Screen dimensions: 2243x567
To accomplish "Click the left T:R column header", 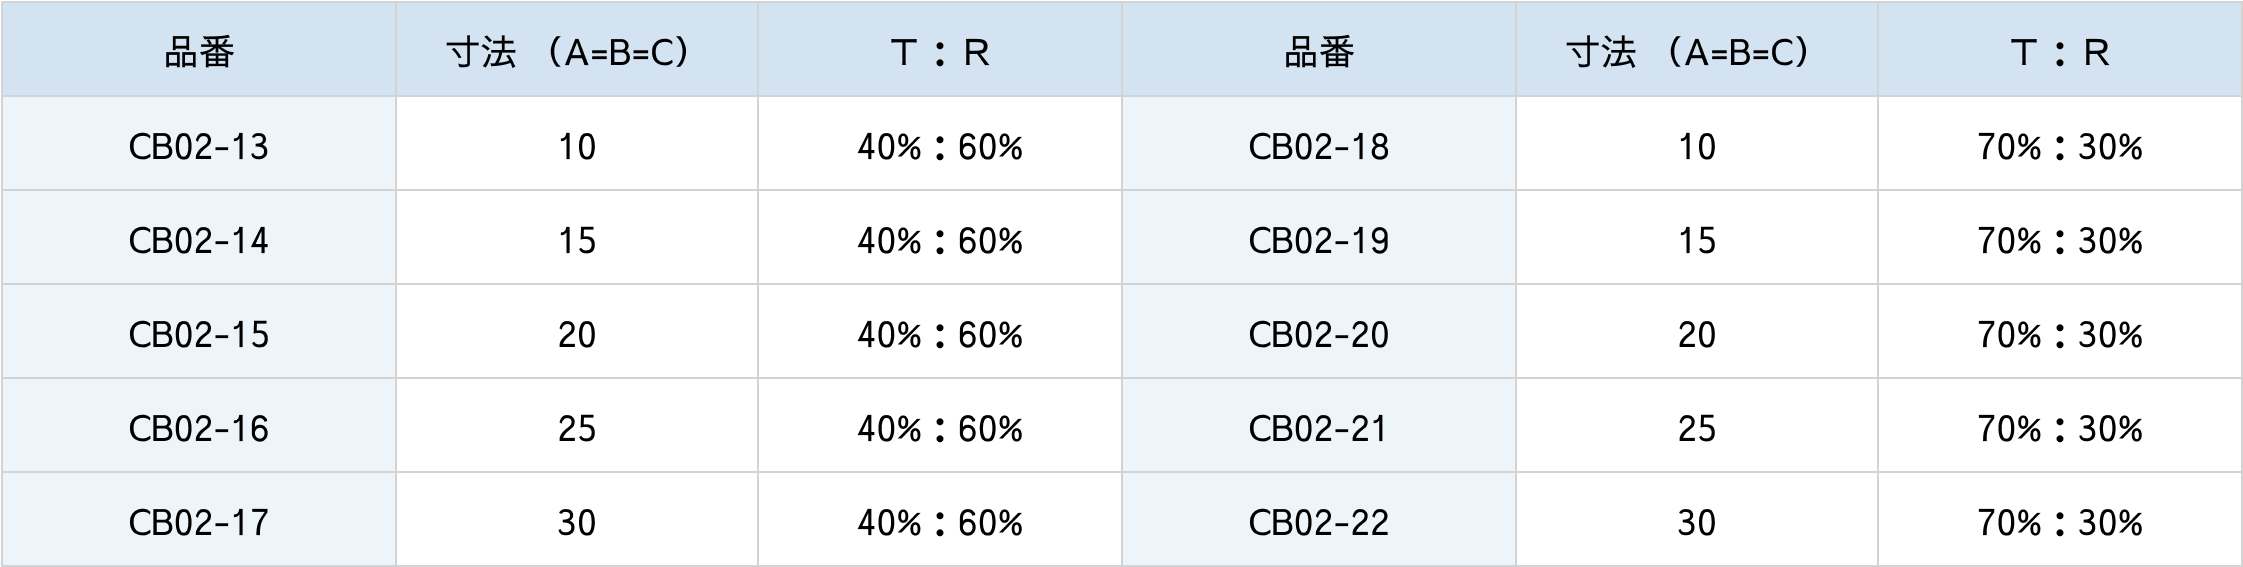I will (x=939, y=52).
